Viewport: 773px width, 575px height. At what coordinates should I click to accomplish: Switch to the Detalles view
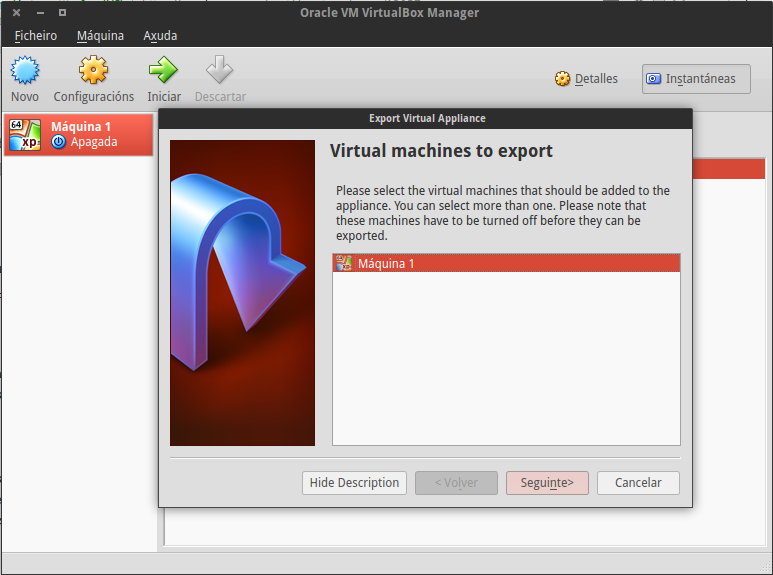tap(586, 79)
